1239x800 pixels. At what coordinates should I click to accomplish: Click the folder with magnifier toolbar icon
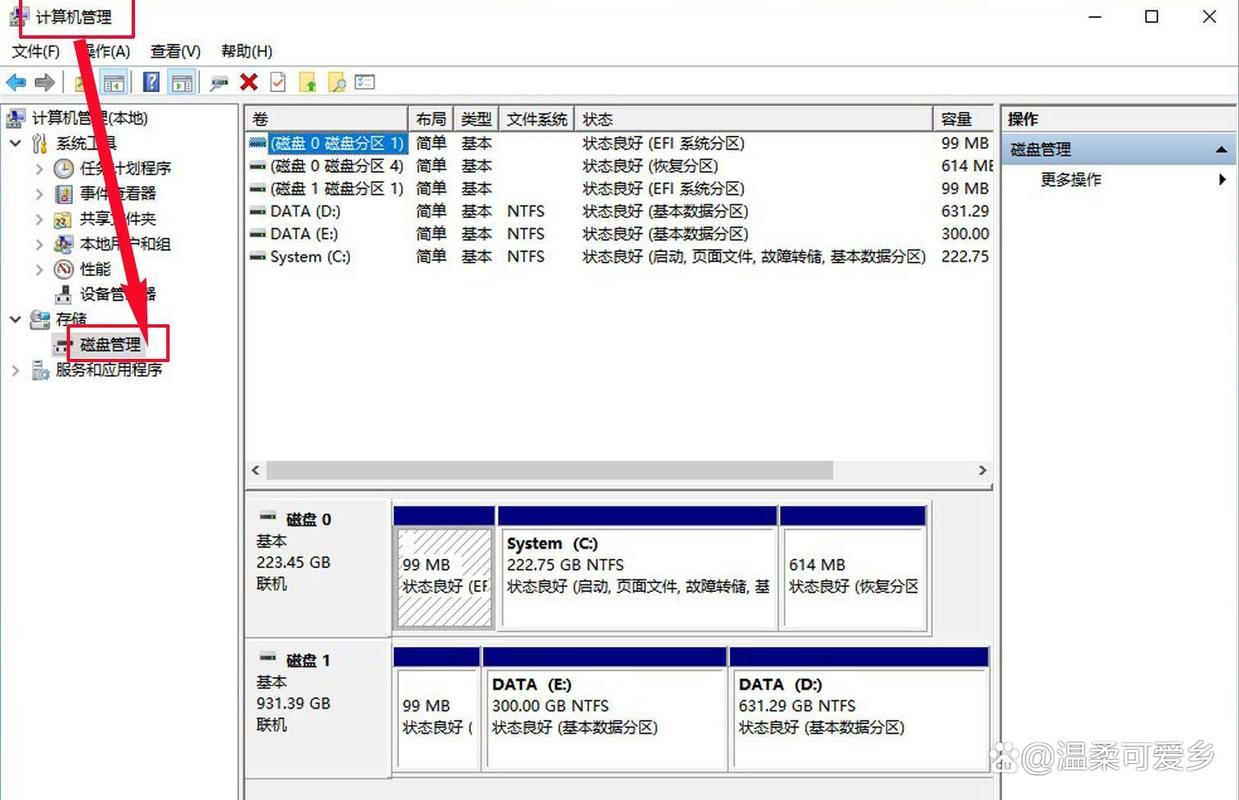(336, 82)
